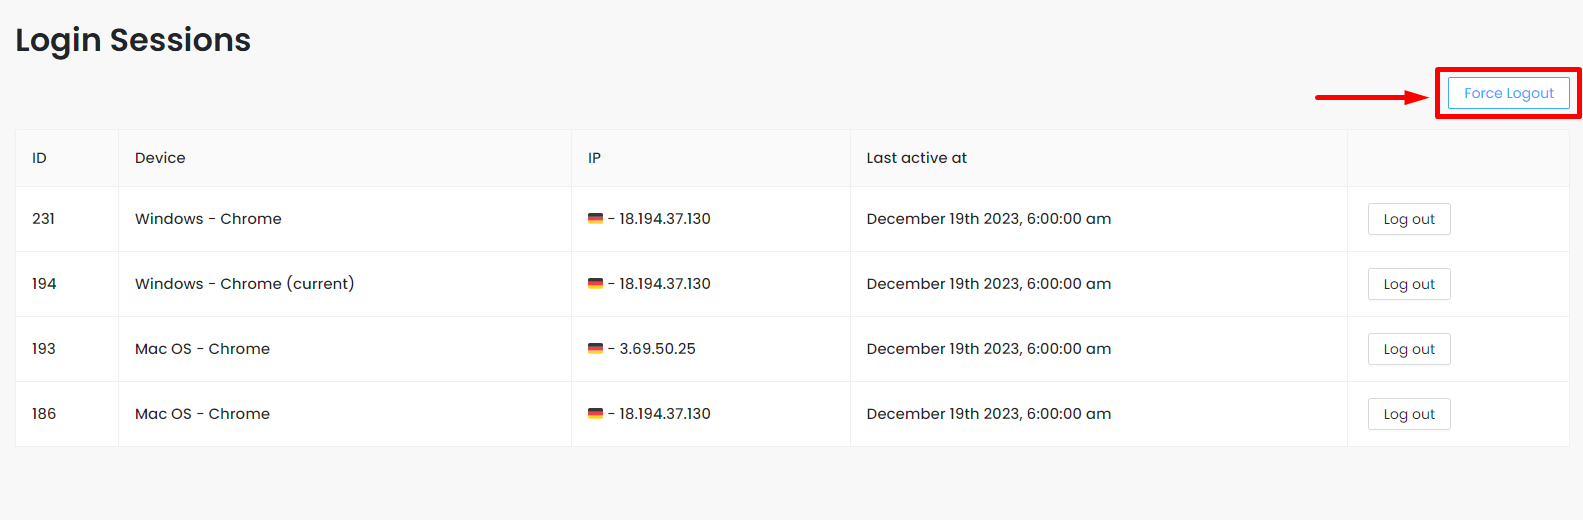Click the Force Logout button

point(1508,93)
